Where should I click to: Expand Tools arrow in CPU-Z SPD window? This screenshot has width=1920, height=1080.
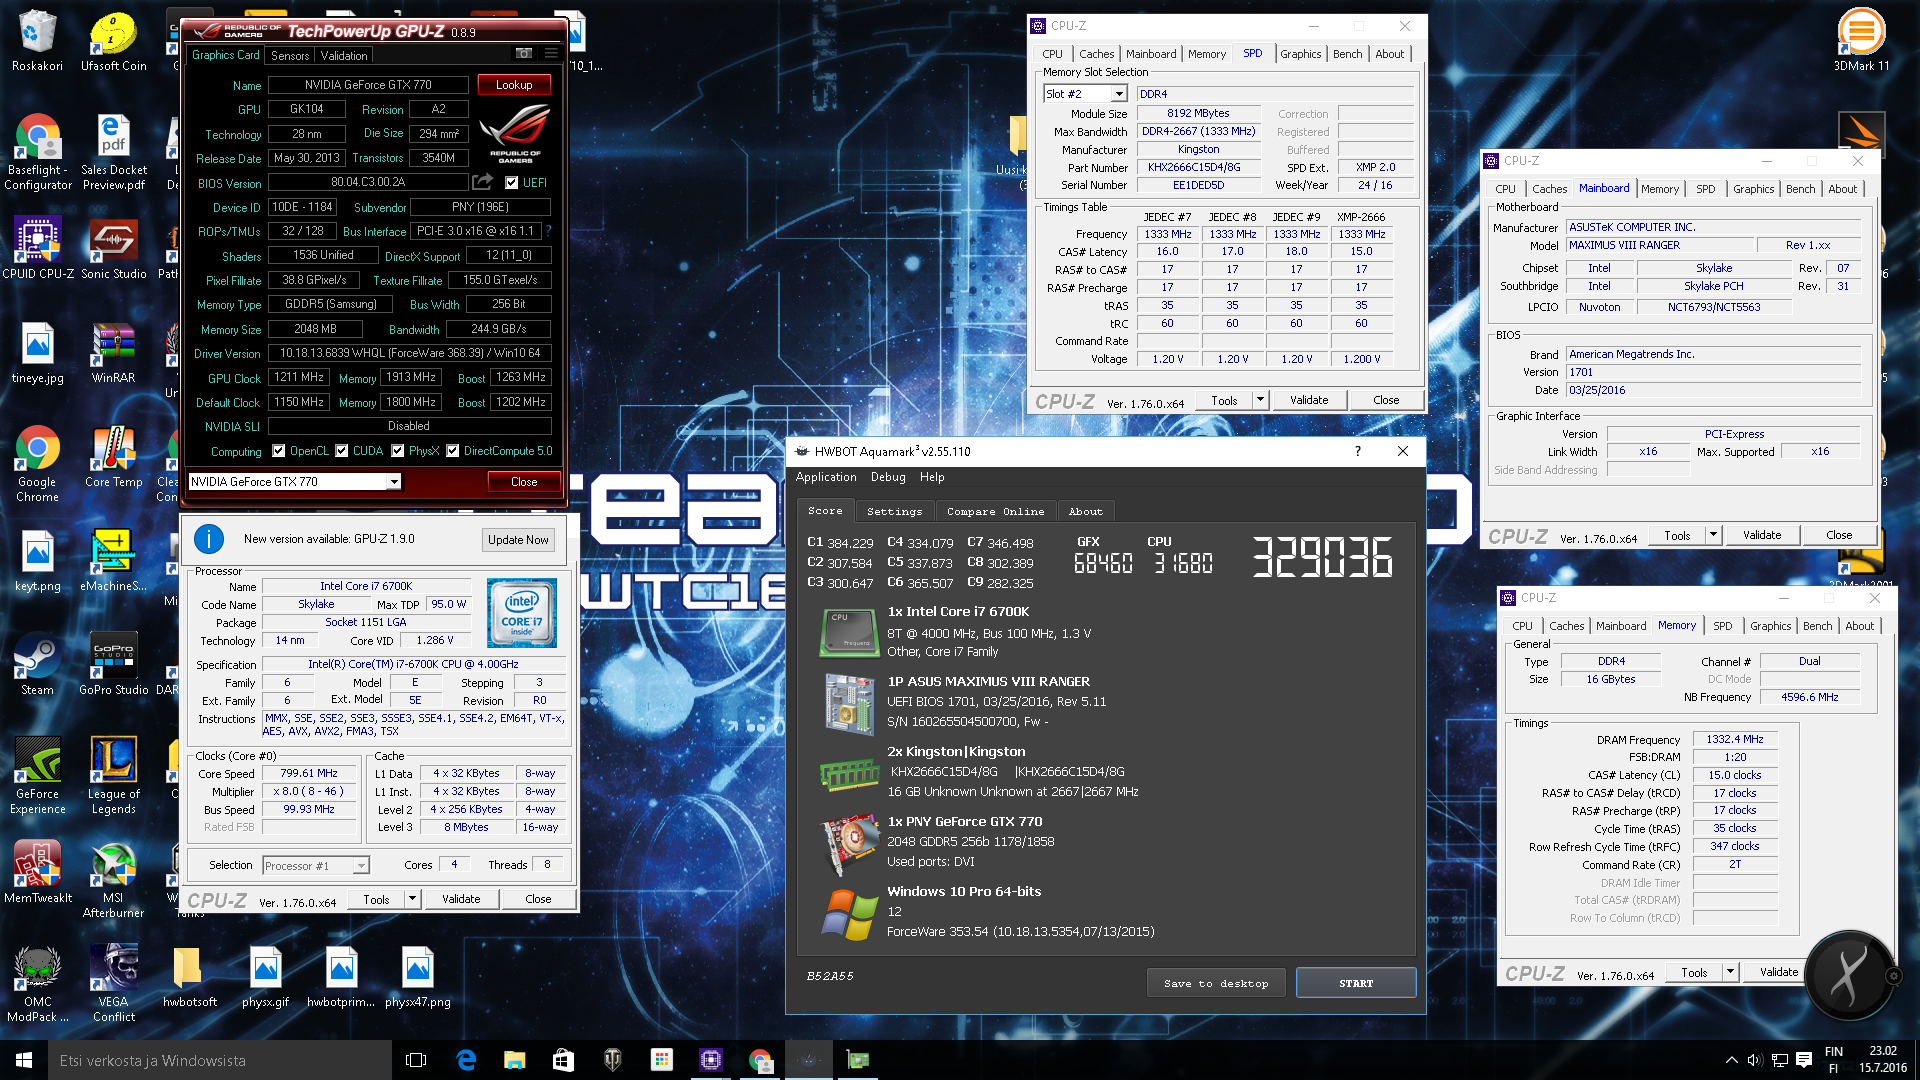[x=1260, y=400]
